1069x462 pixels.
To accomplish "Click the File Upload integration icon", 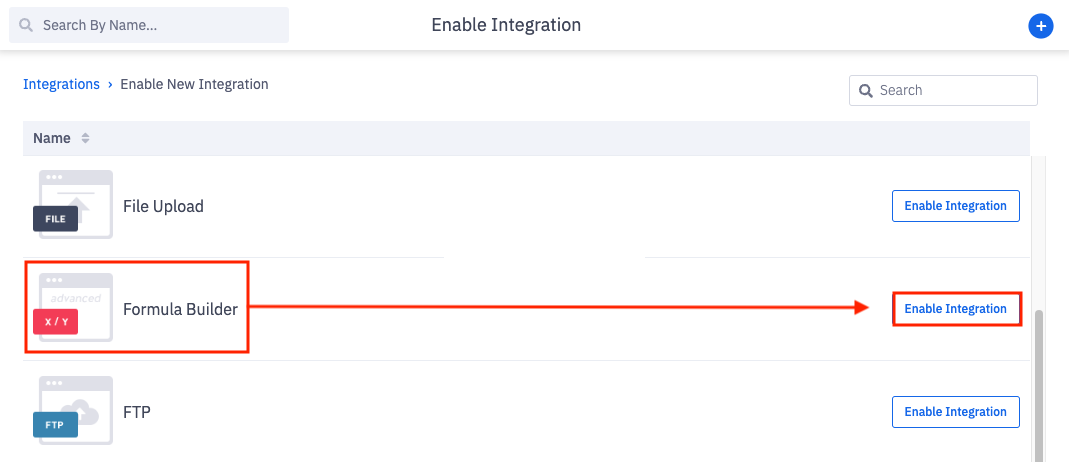I will click(x=73, y=204).
